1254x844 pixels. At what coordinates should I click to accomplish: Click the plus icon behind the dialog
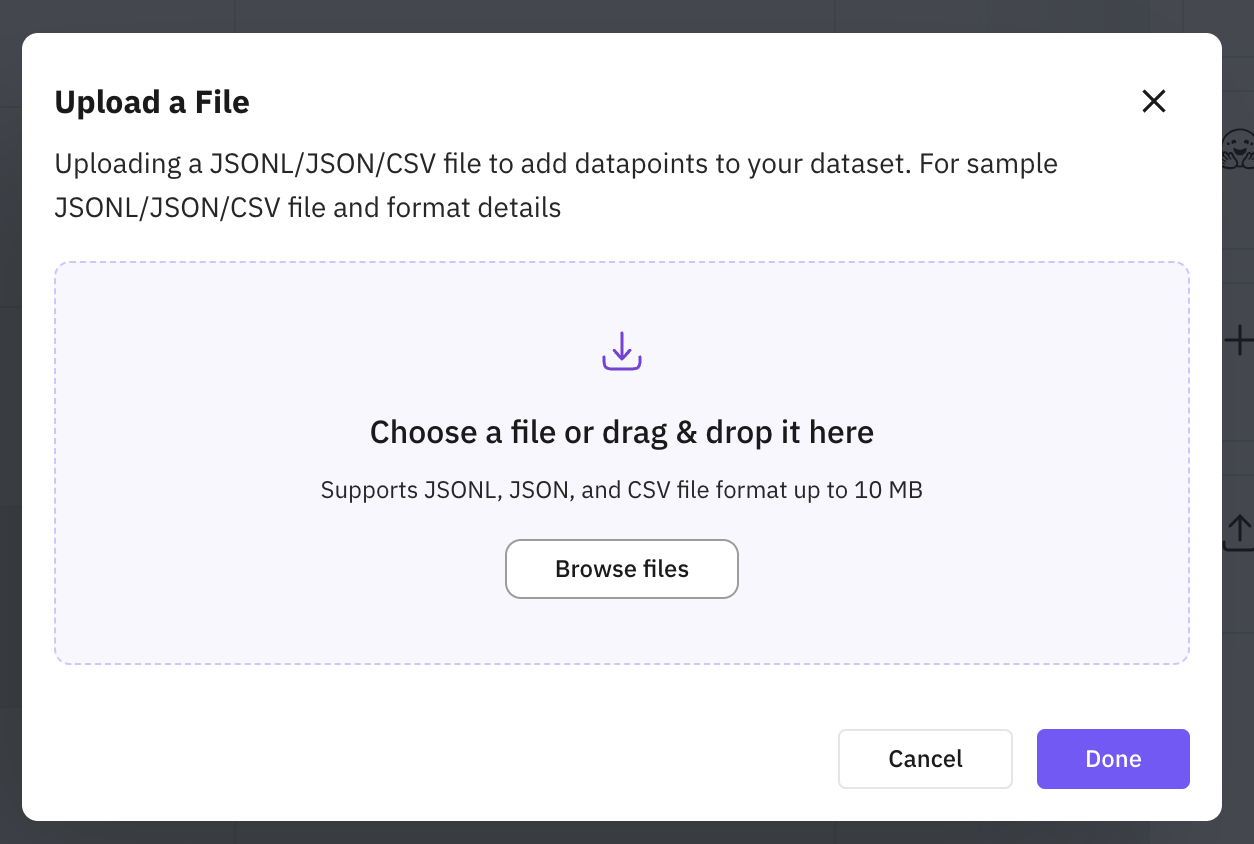(1239, 341)
